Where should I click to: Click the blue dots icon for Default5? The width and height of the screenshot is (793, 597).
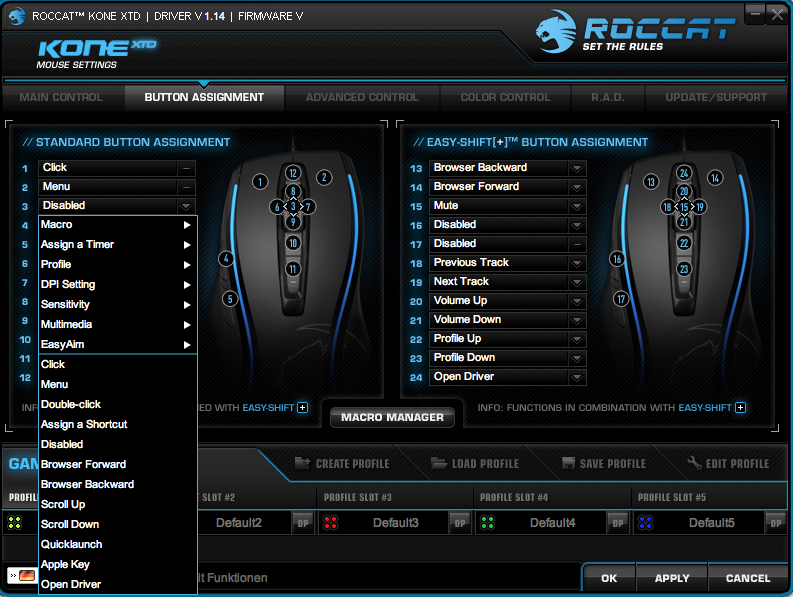tap(645, 523)
